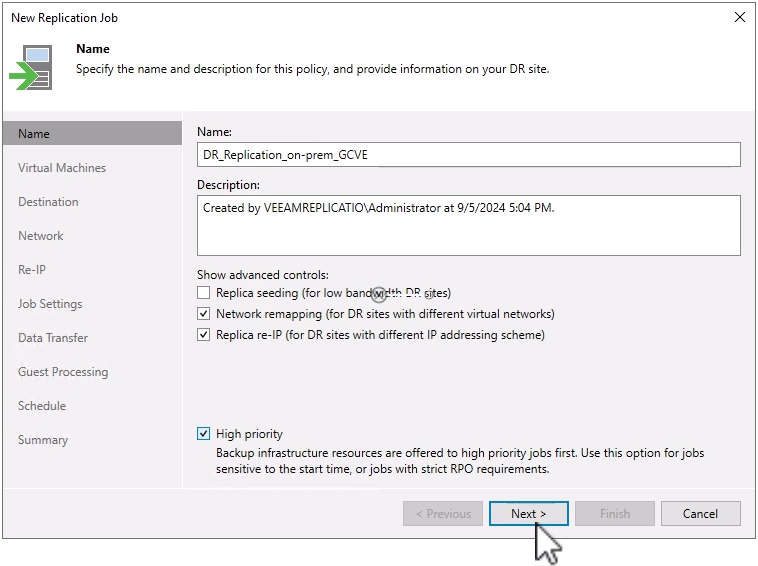Image resolution: width=758 pixels, height=566 pixels.
Task: Enable the Replica seeding checkbox
Action: [204, 293]
